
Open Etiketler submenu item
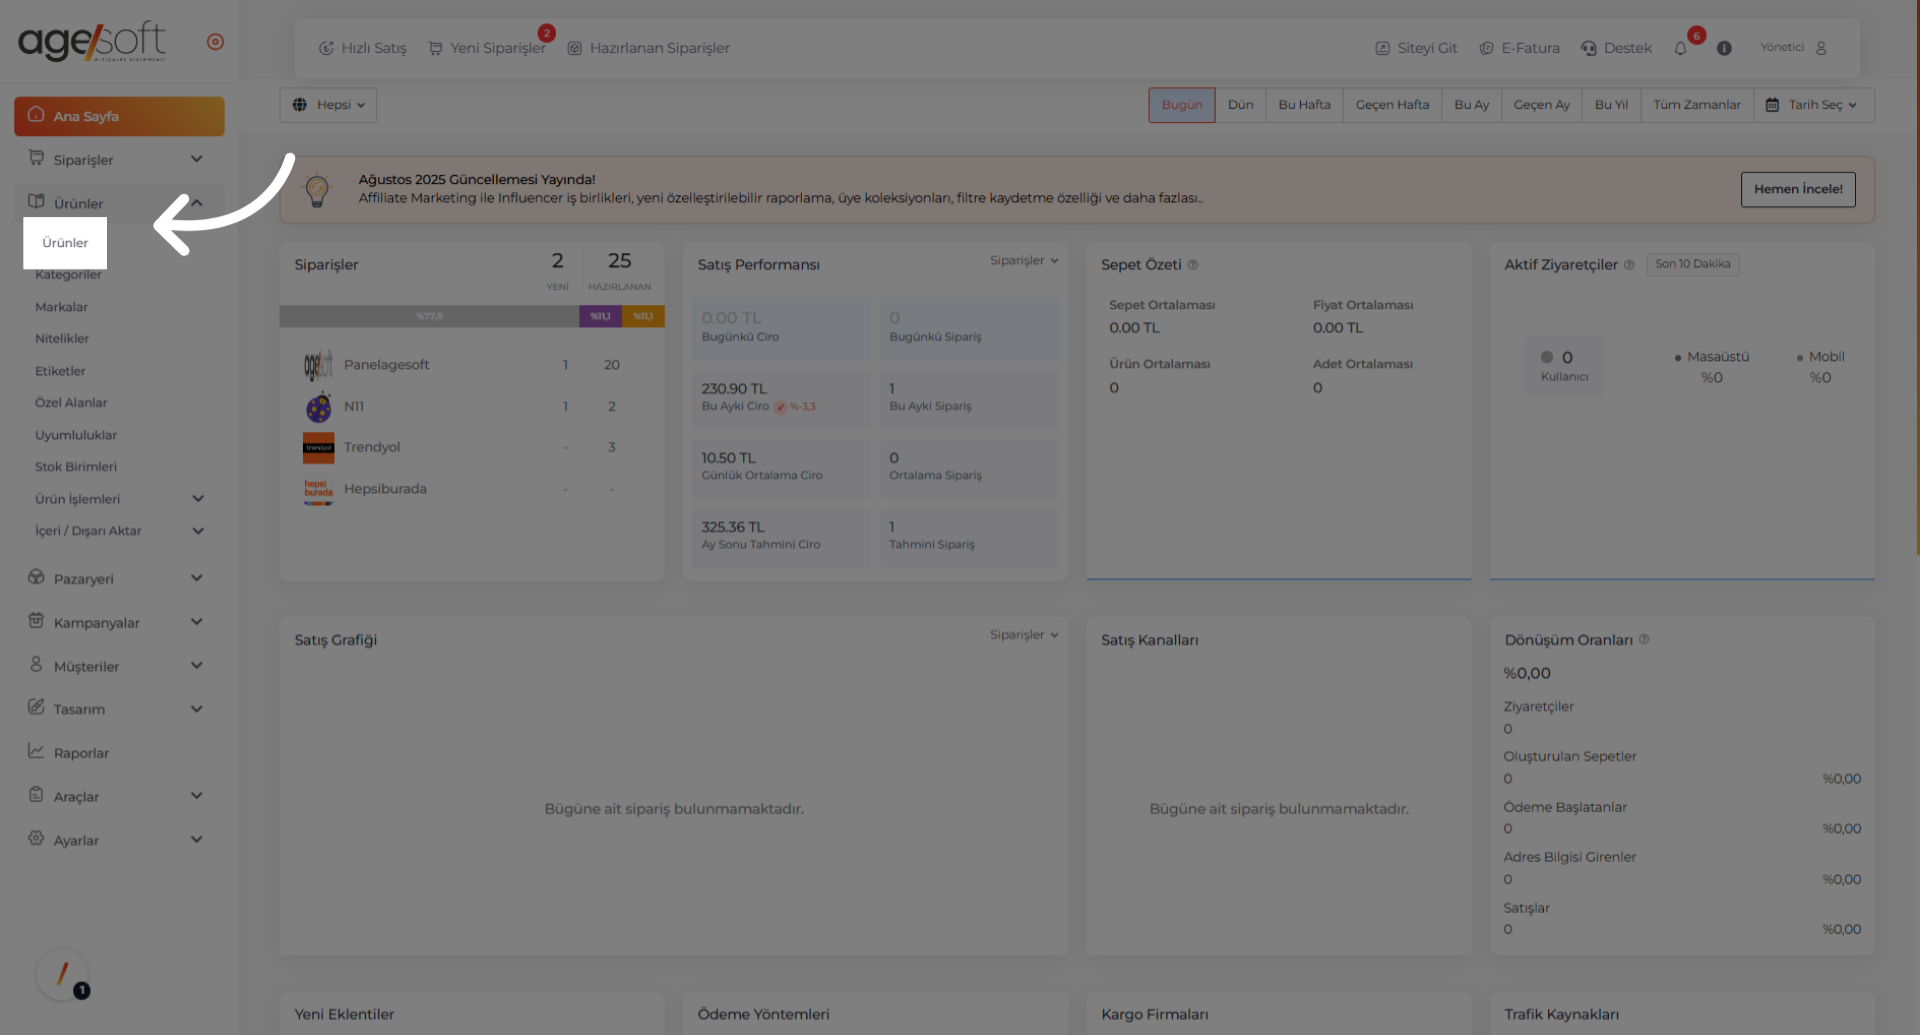(60, 371)
